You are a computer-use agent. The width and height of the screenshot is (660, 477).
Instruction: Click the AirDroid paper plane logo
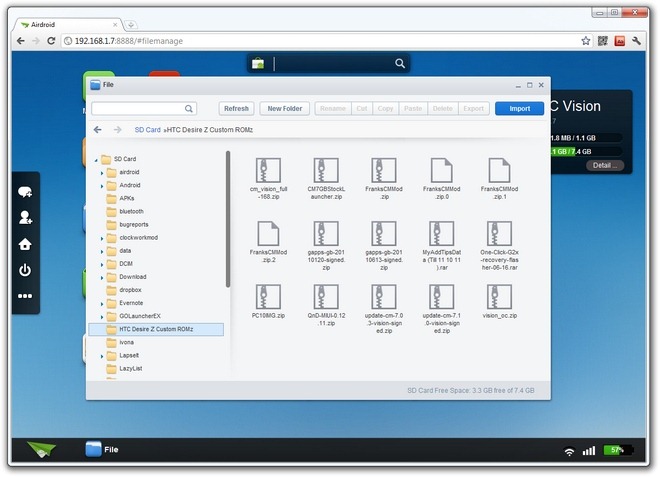point(41,450)
